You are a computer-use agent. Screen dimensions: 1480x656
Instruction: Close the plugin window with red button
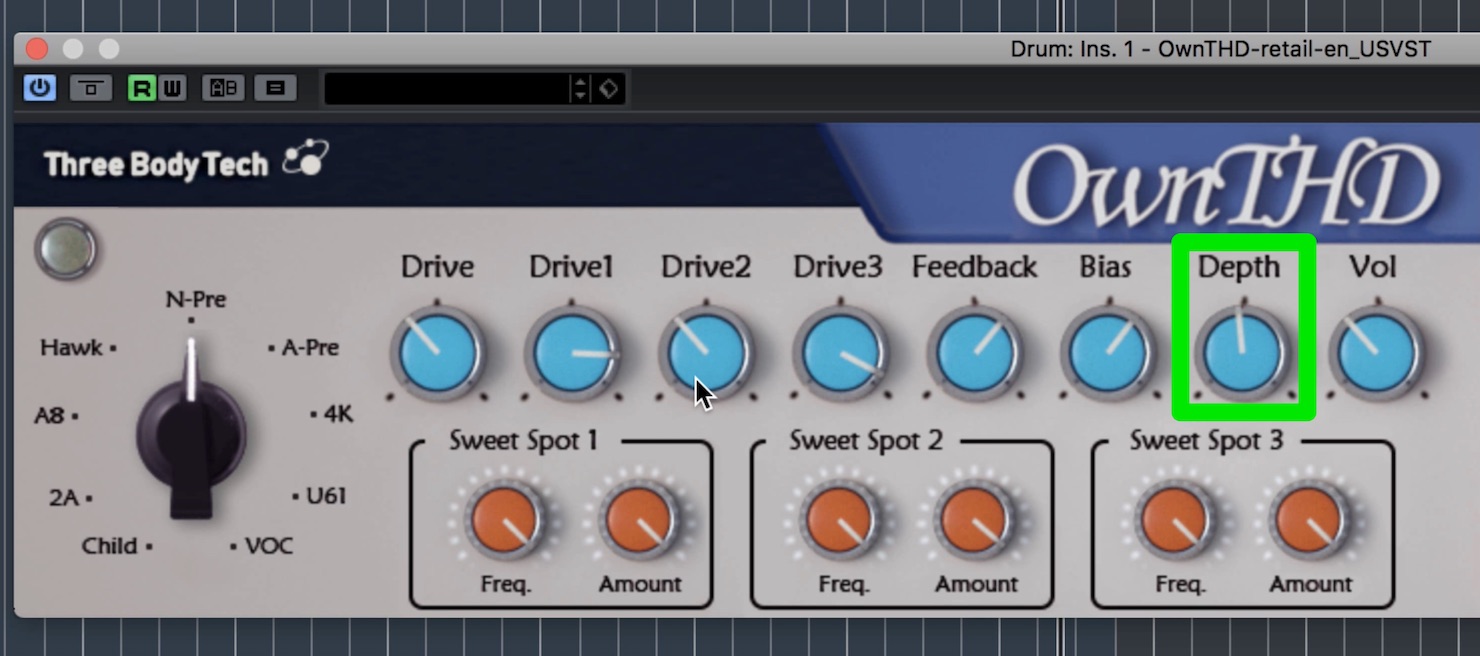click(37, 48)
